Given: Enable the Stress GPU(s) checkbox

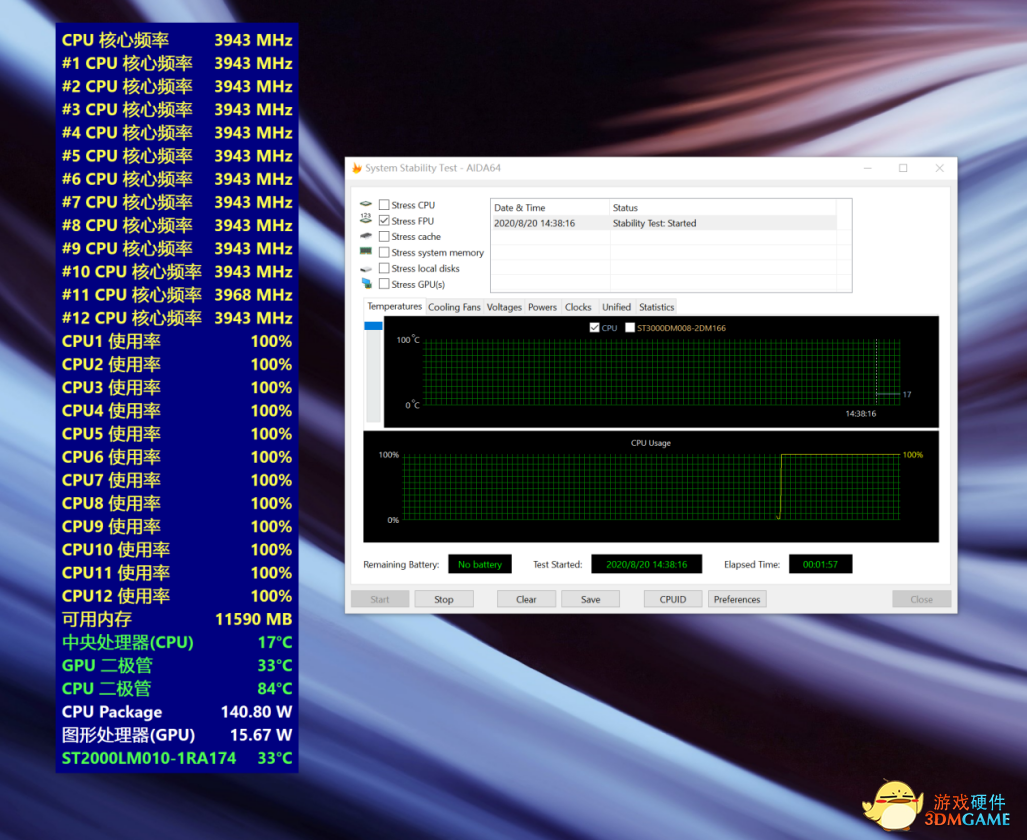Looking at the screenshot, I should [384, 284].
